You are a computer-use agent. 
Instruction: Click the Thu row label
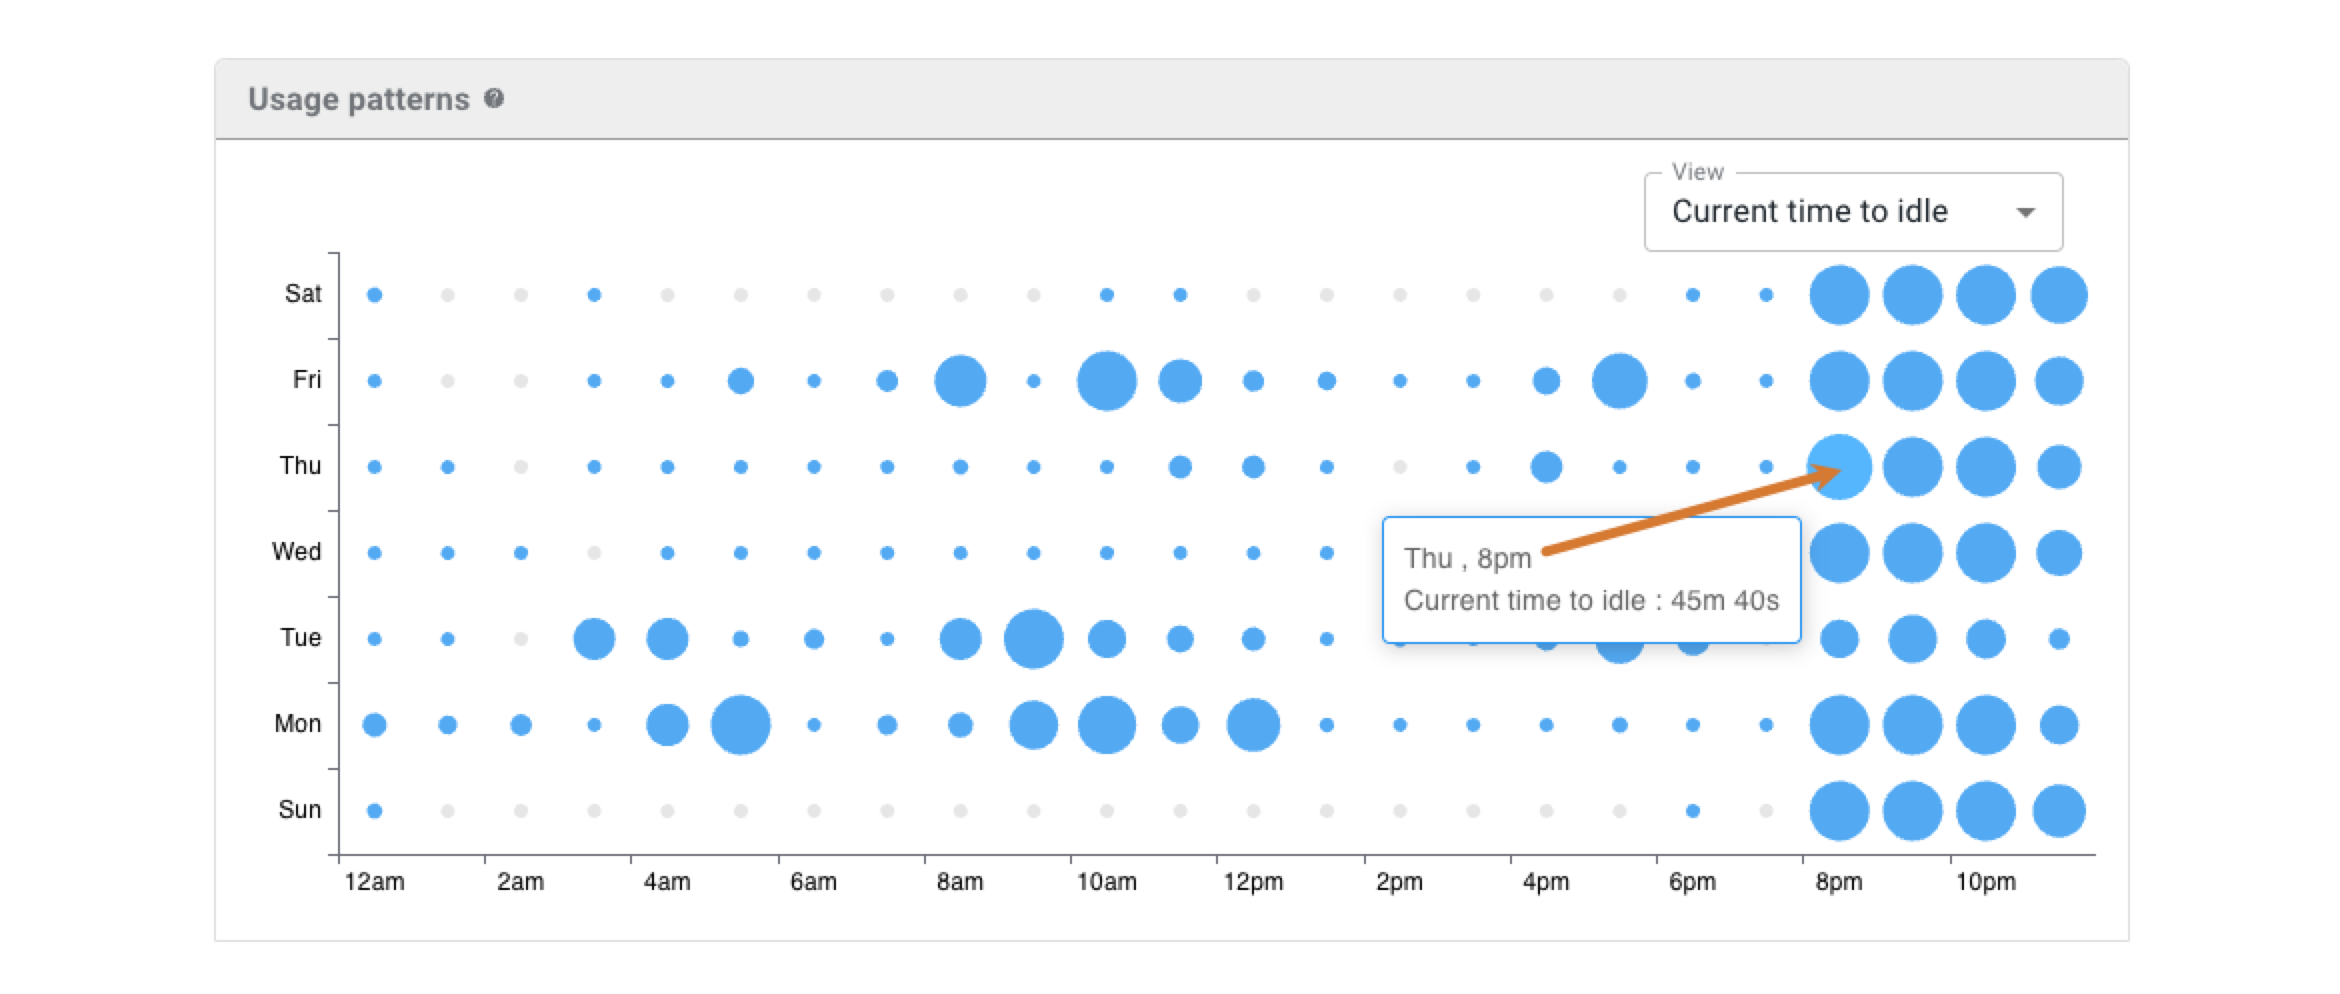point(298,465)
